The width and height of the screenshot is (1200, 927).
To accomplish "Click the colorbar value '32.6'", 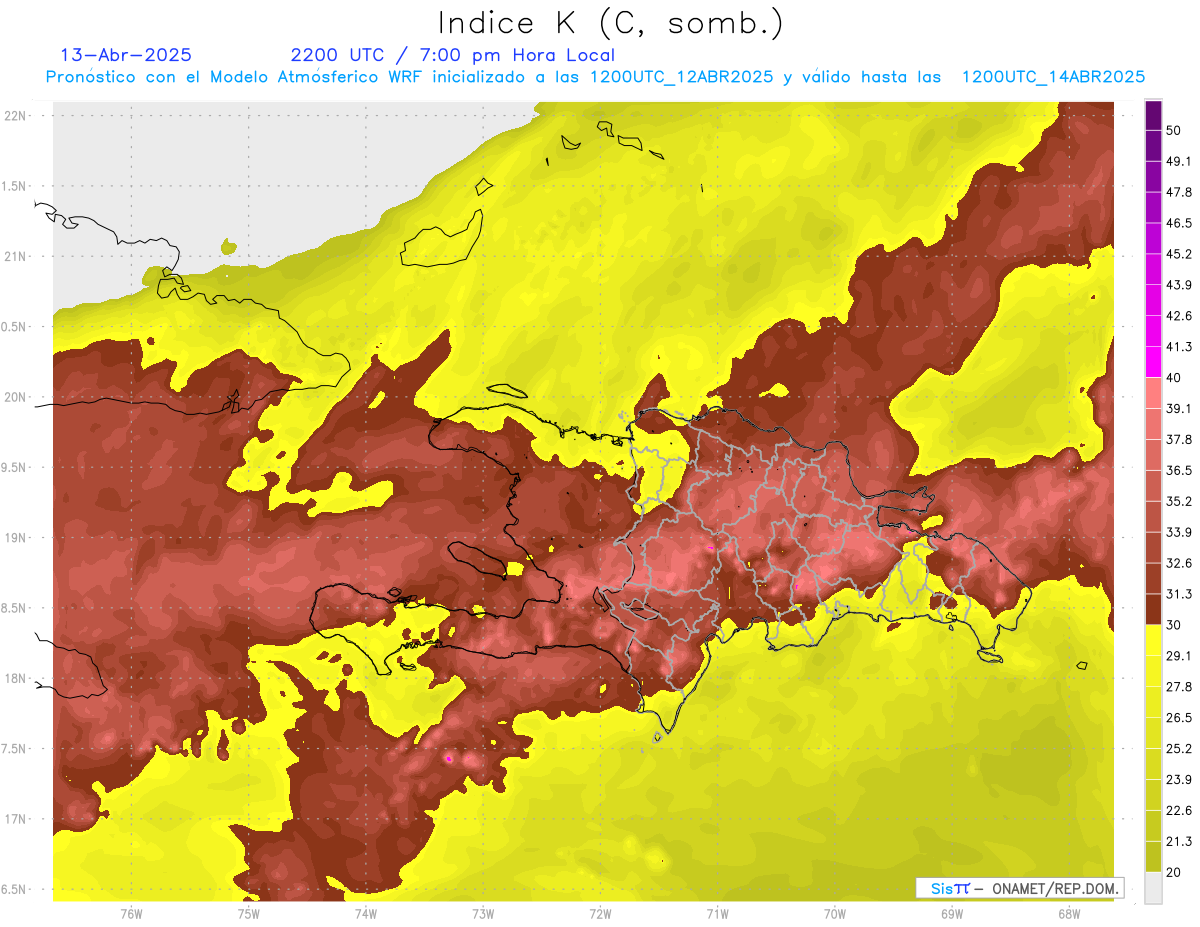I will (1179, 563).
